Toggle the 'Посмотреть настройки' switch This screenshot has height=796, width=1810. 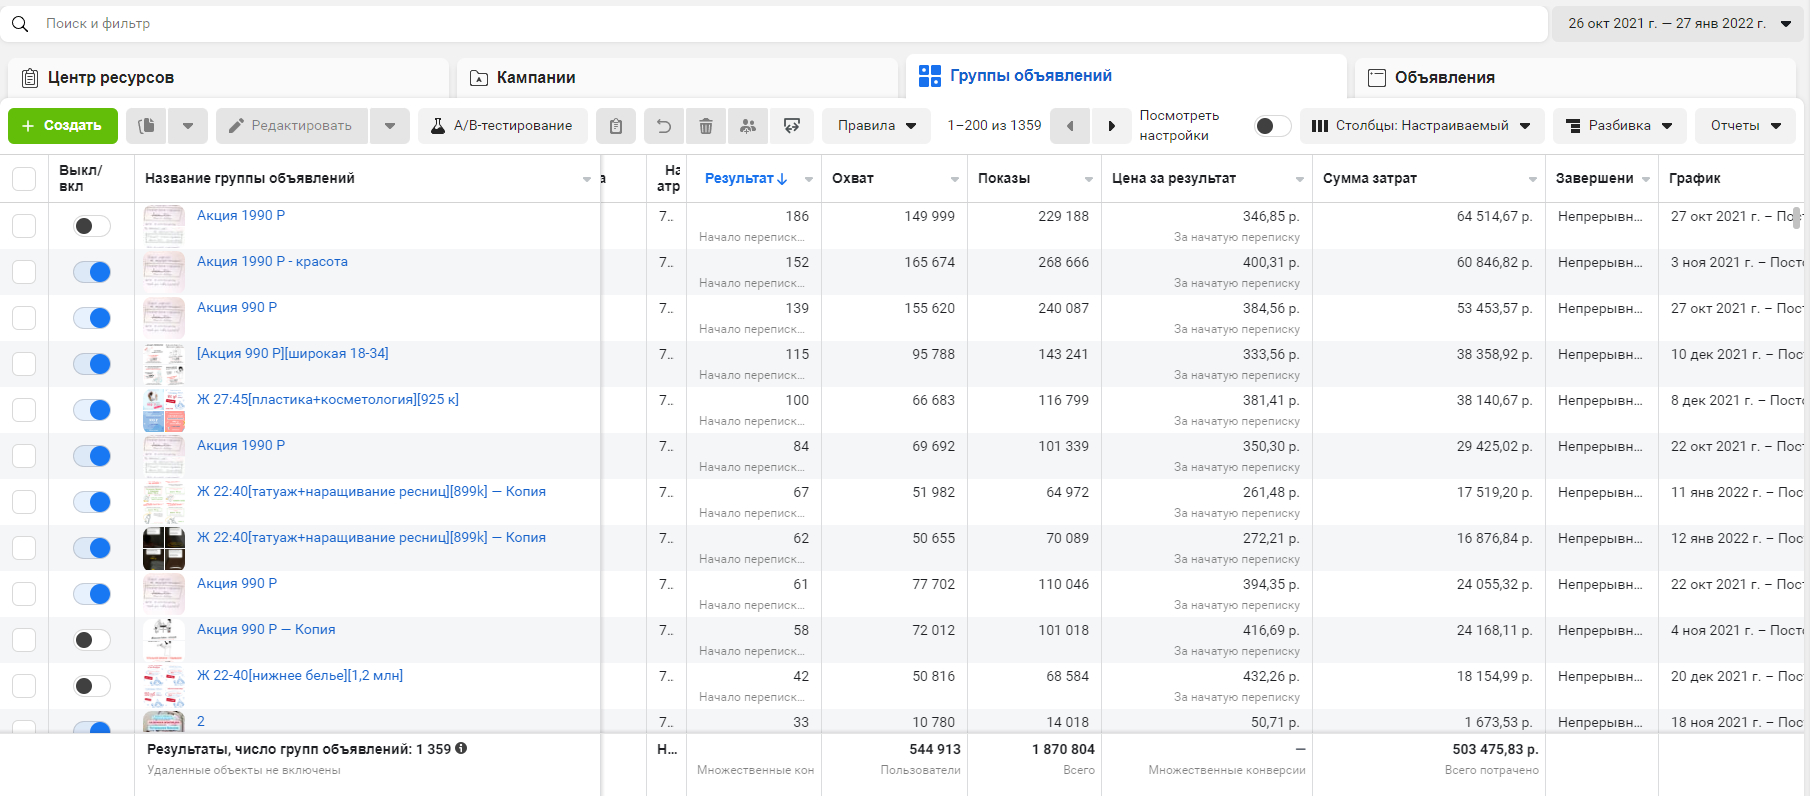pos(1271,126)
